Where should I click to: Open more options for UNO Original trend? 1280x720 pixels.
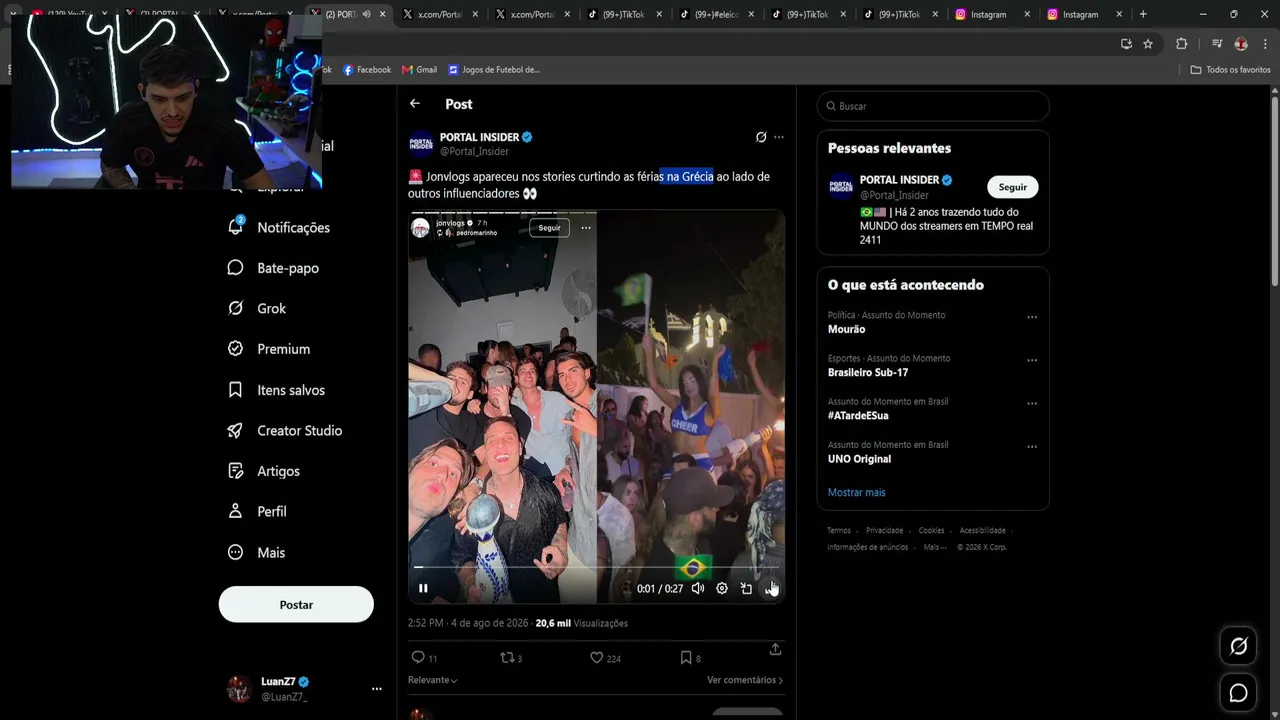pyautogui.click(x=1032, y=447)
